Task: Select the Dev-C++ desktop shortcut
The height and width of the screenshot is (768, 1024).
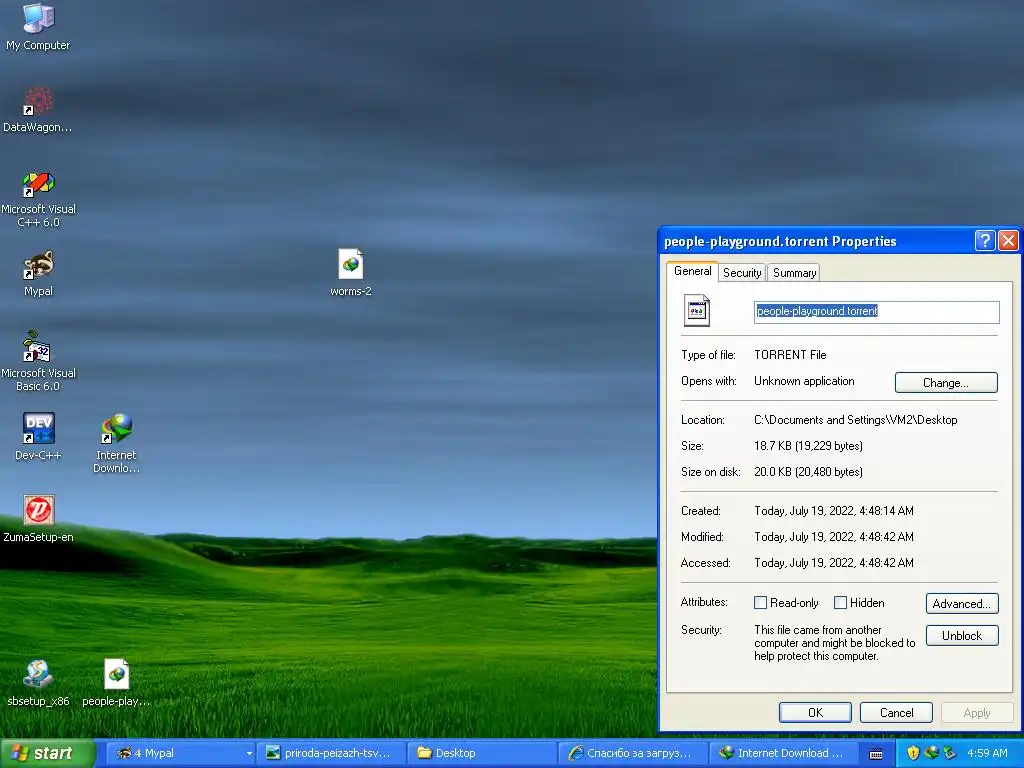Action: (x=38, y=436)
